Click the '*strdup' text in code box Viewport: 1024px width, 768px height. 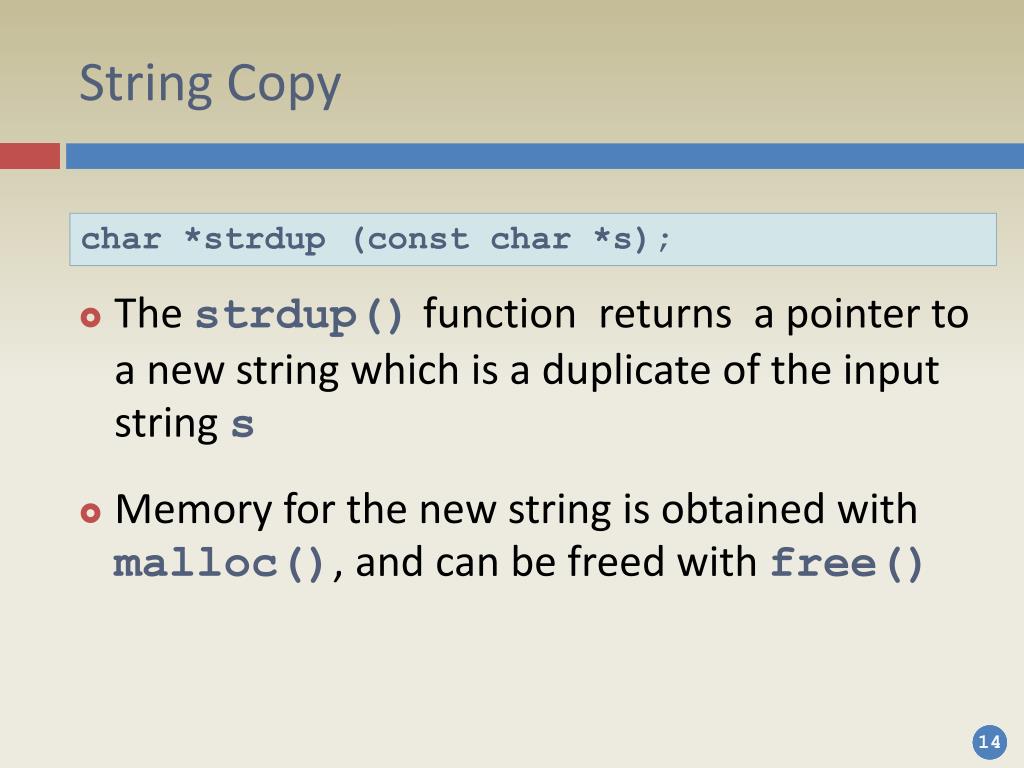pos(255,240)
